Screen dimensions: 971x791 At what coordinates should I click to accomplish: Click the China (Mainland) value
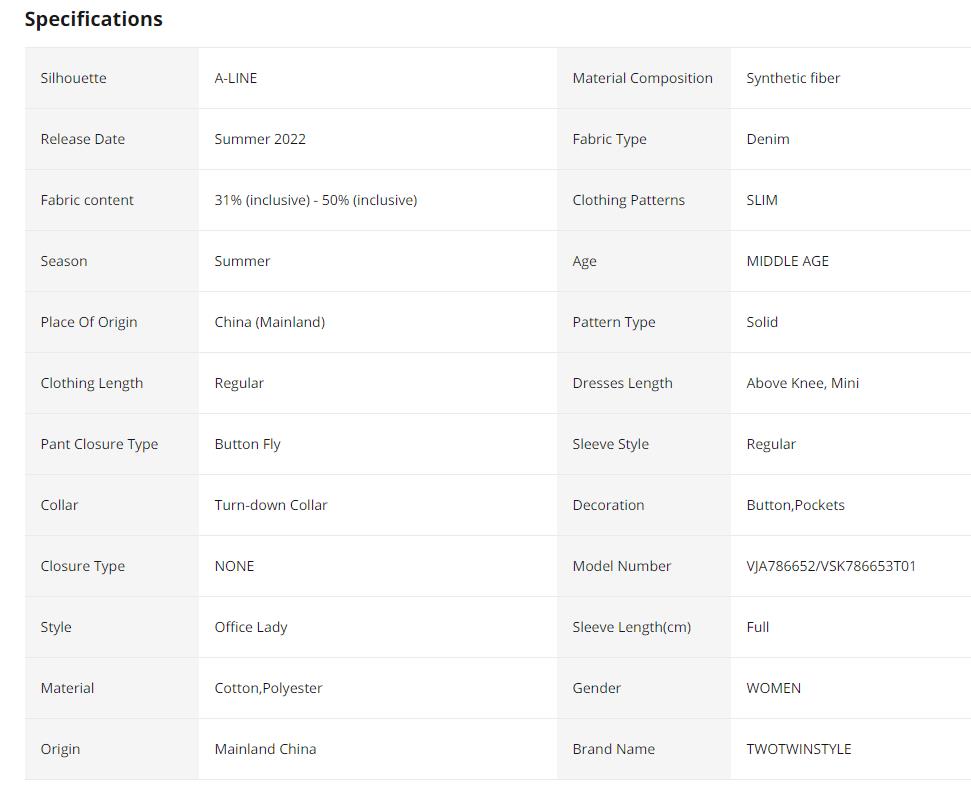269,322
